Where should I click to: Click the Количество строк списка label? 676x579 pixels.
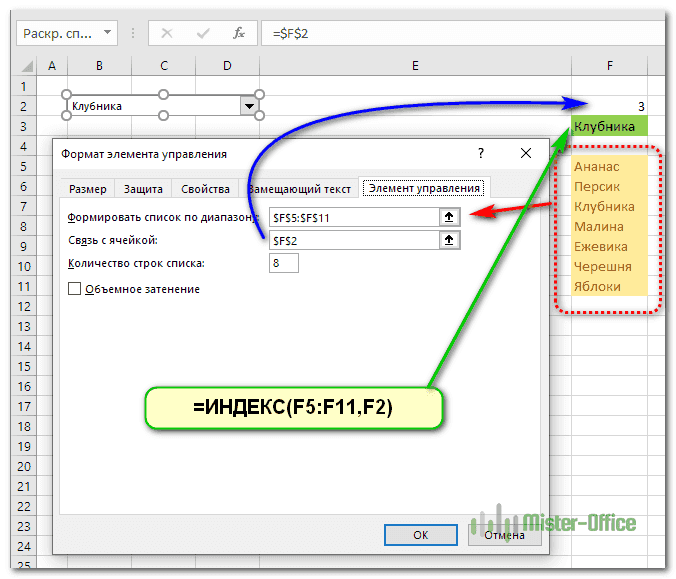tap(136, 263)
